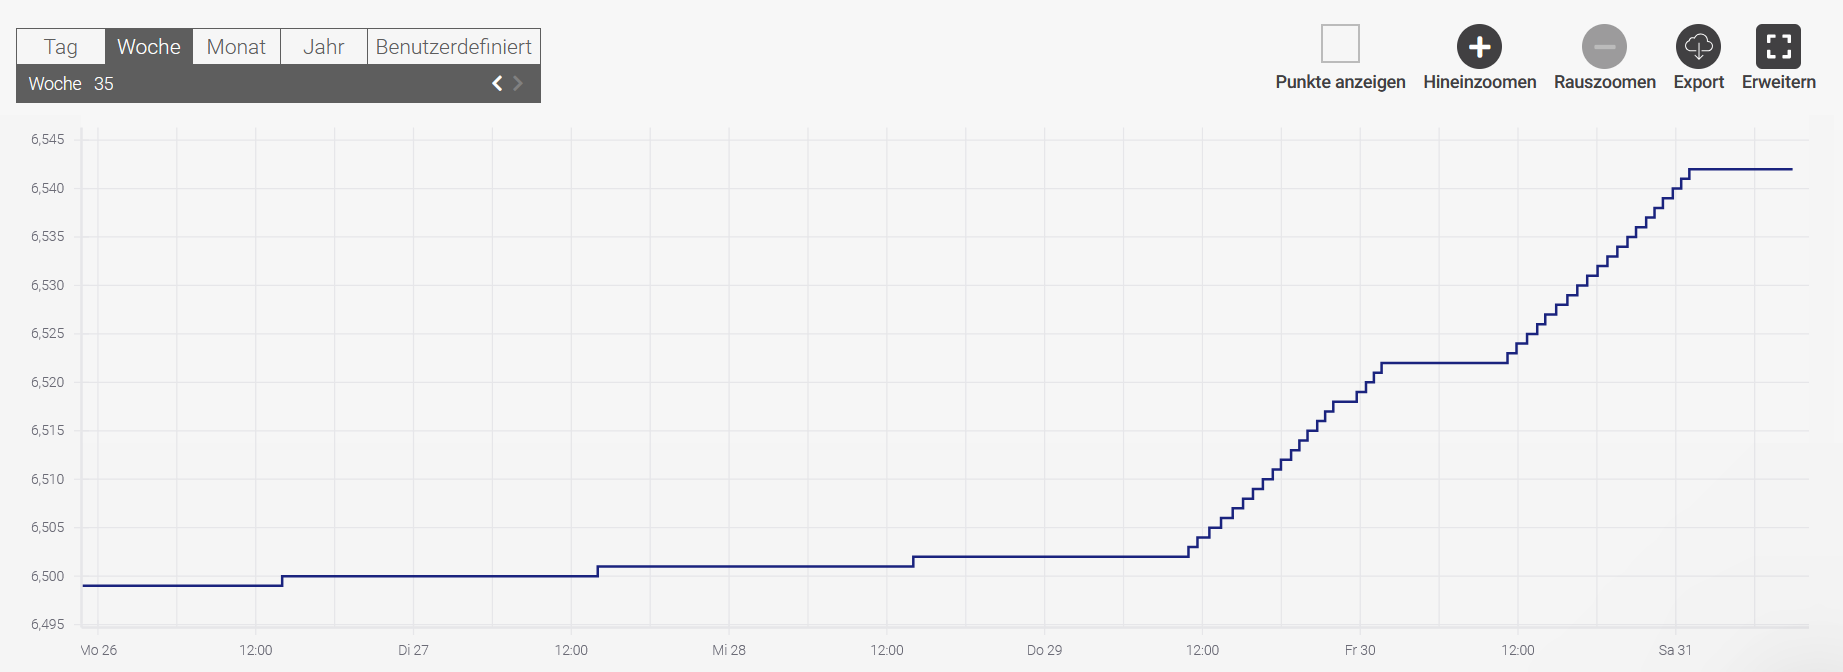Switch to the Monat tab
Image resolution: width=1843 pixels, height=672 pixels.
coord(236,47)
